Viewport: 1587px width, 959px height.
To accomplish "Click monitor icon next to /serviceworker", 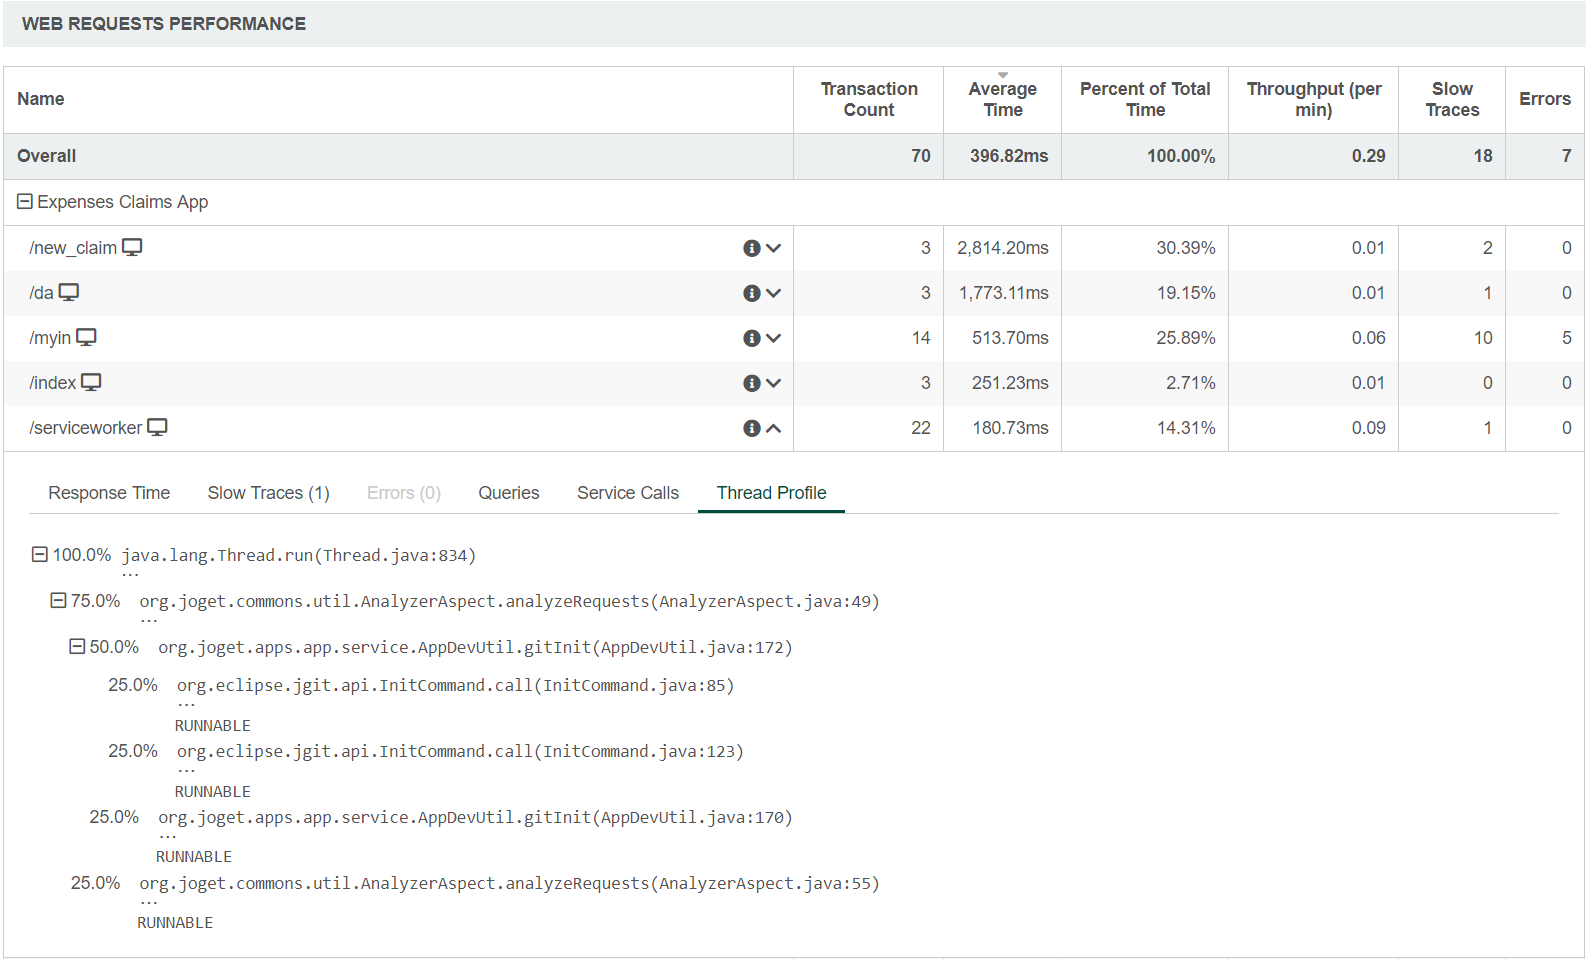I will [157, 427].
